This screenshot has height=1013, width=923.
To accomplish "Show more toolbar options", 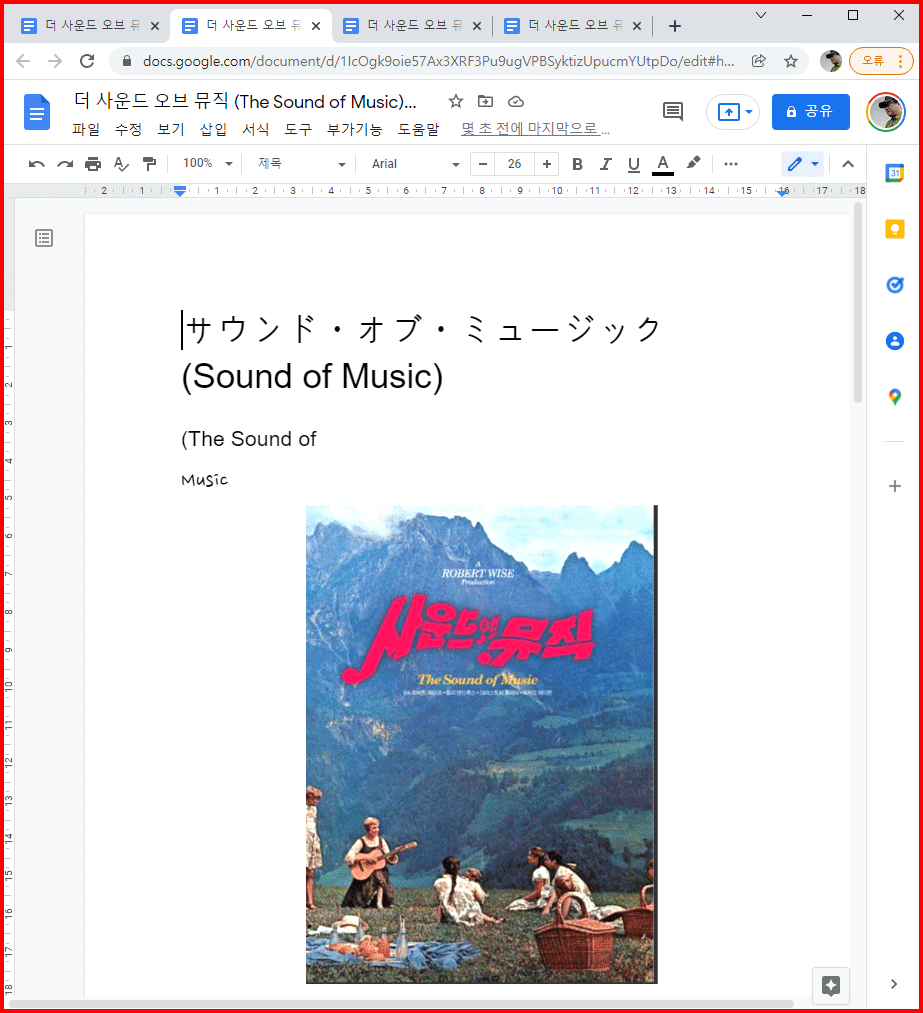I will pos(731,164).
